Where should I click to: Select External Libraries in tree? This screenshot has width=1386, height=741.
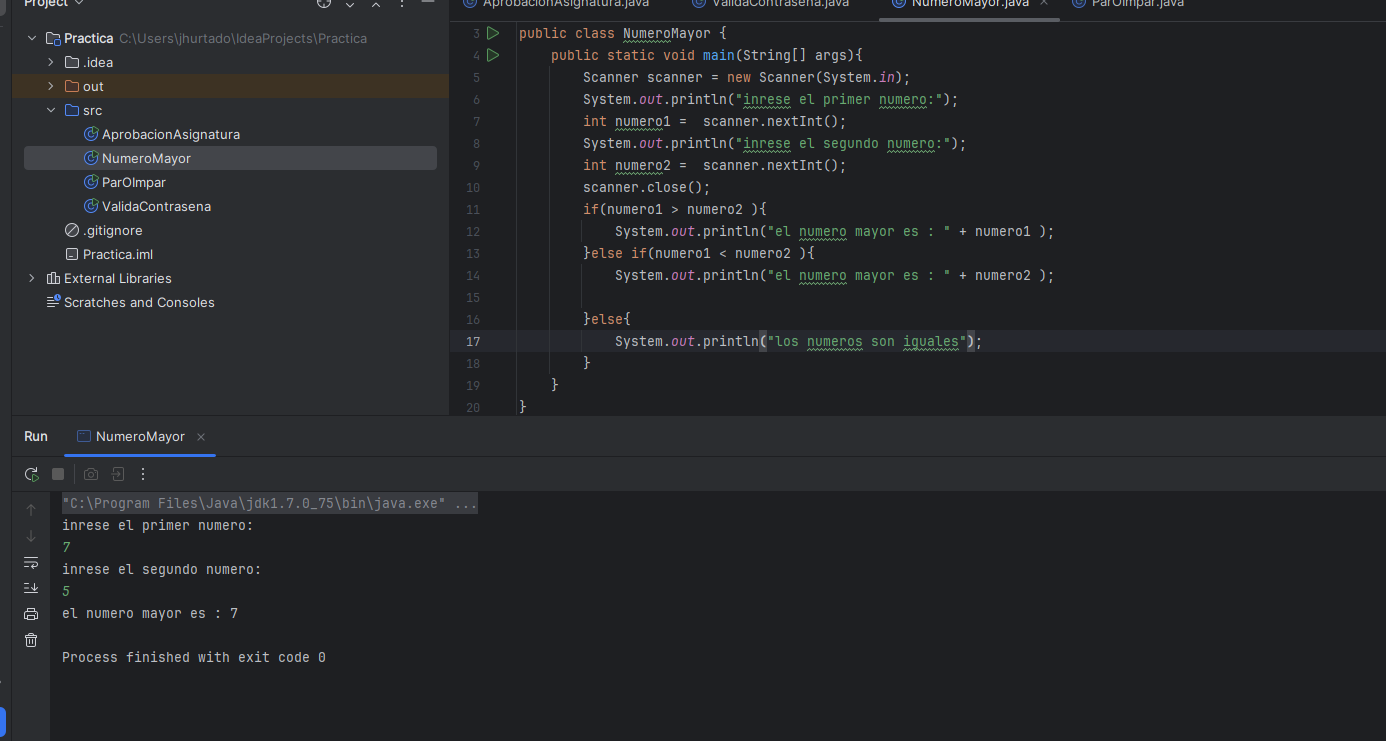tap(118, 278)
